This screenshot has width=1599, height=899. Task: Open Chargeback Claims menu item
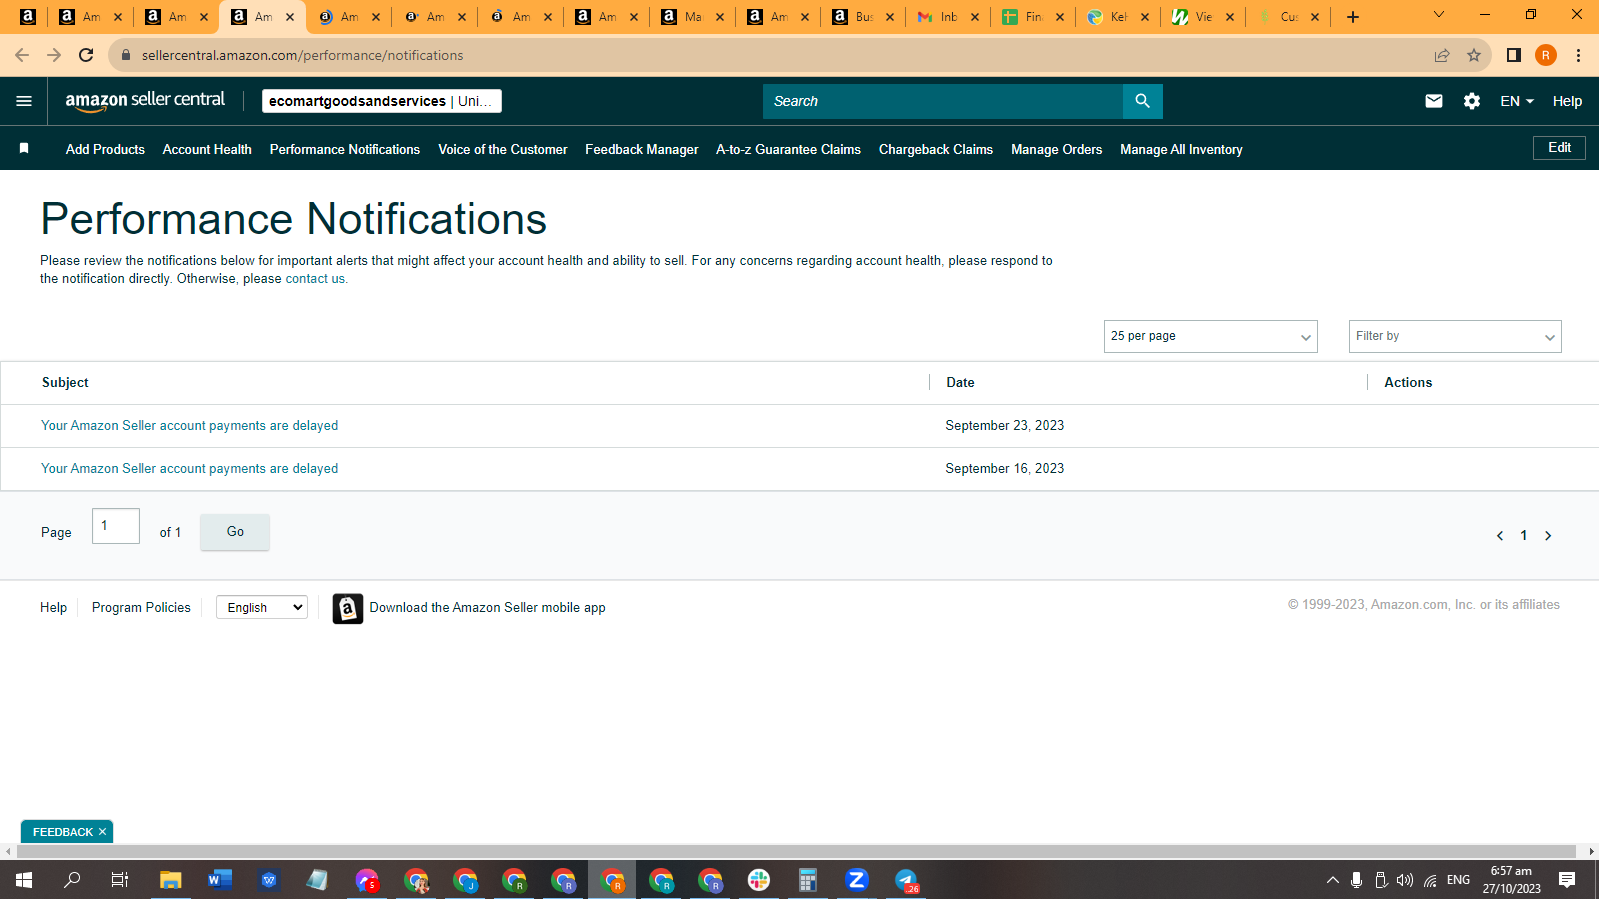coord(936,149)
